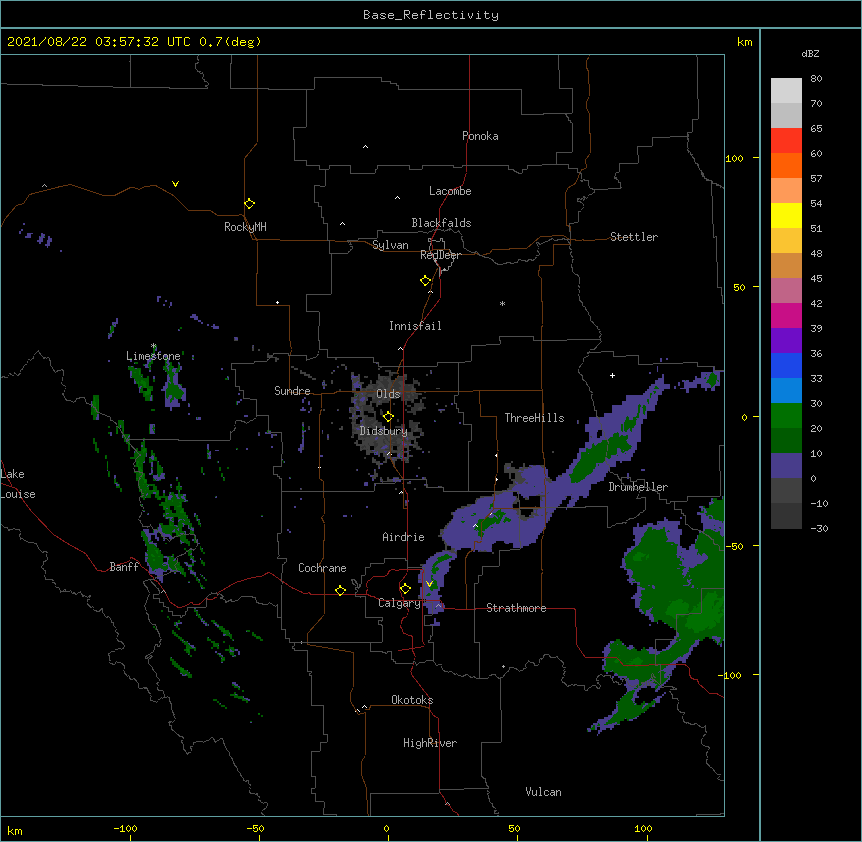Pick the dark gray -30 to -10 legend swatch
This screenshot has width=862, height=842.
[786, 516]
